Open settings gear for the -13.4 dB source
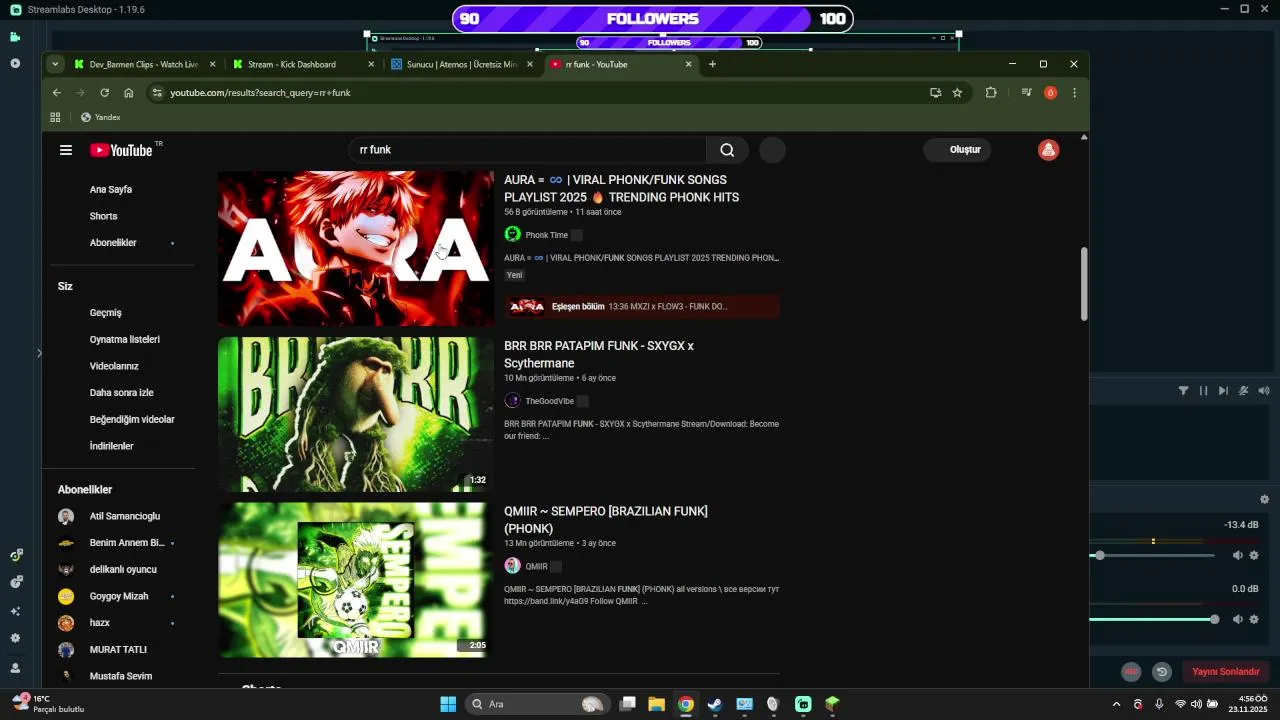Screen dimensions: 1280x720 [1254, 555]
